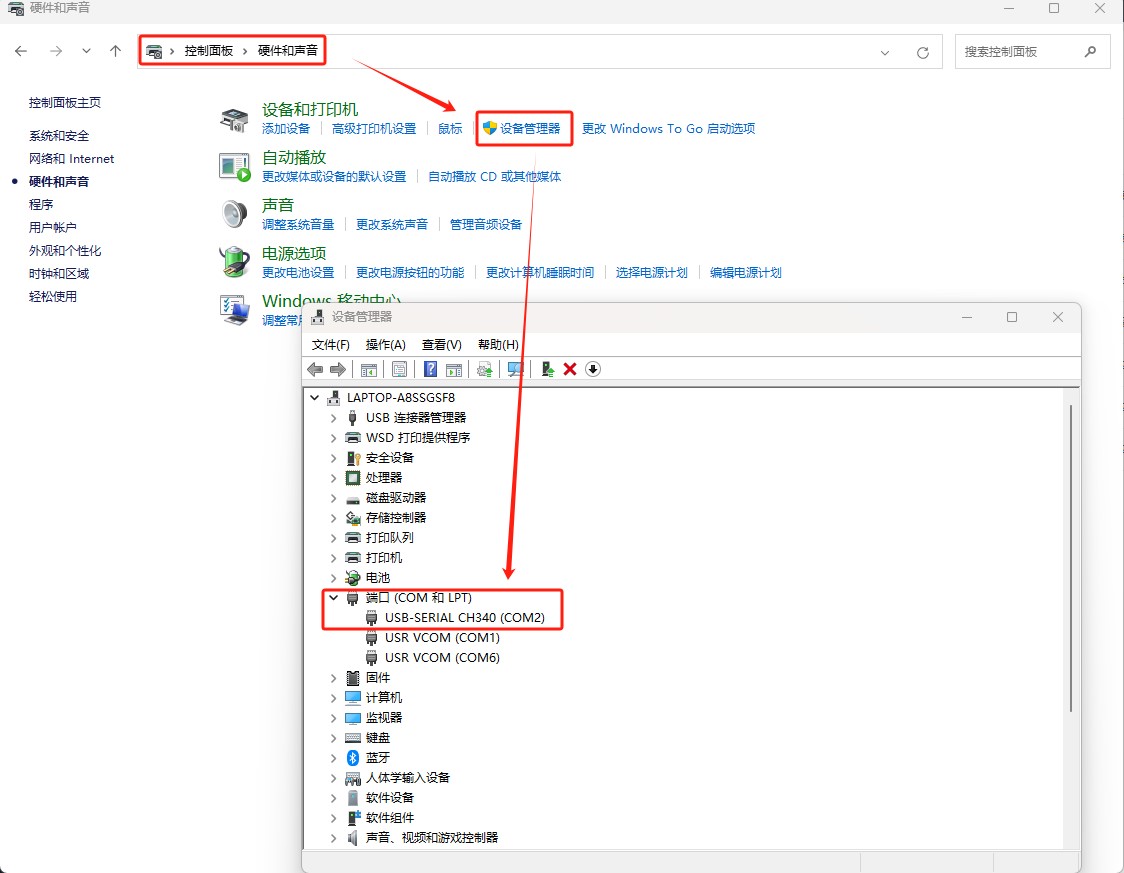Screen dimensions: 1124x873
Task: Click the enable device toolbar icon
Action: click(548, 369)
